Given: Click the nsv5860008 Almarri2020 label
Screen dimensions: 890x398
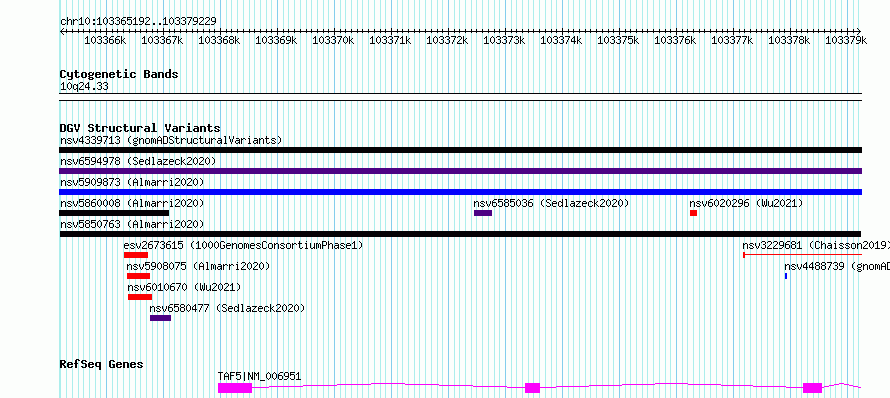Looking at the screenshot, I should click(132, 203).
